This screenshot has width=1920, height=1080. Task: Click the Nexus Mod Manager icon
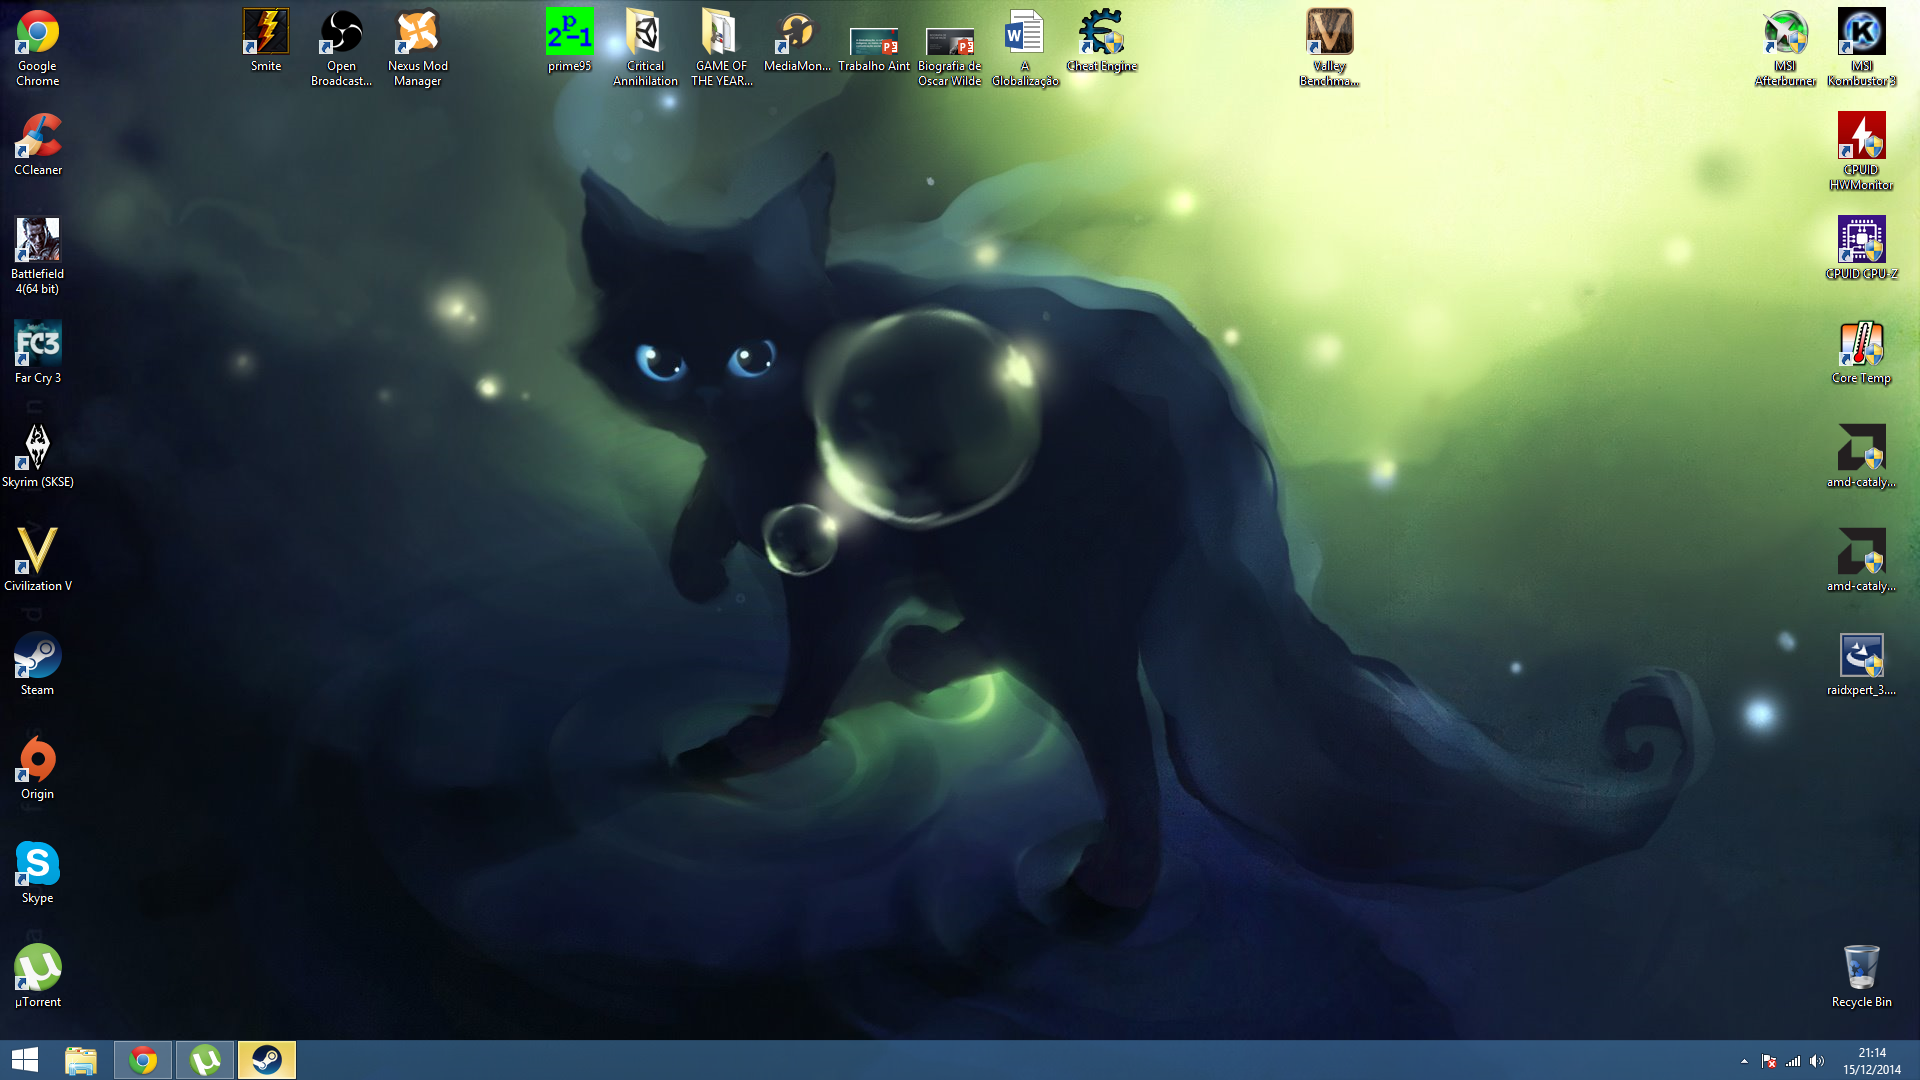tap(417, 34)
